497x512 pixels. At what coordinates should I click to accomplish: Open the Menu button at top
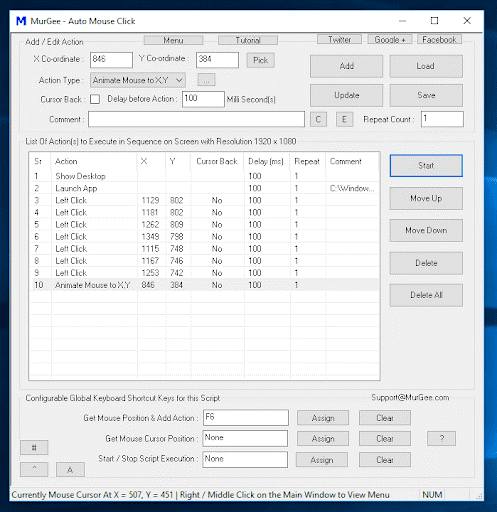click(173, 40)
